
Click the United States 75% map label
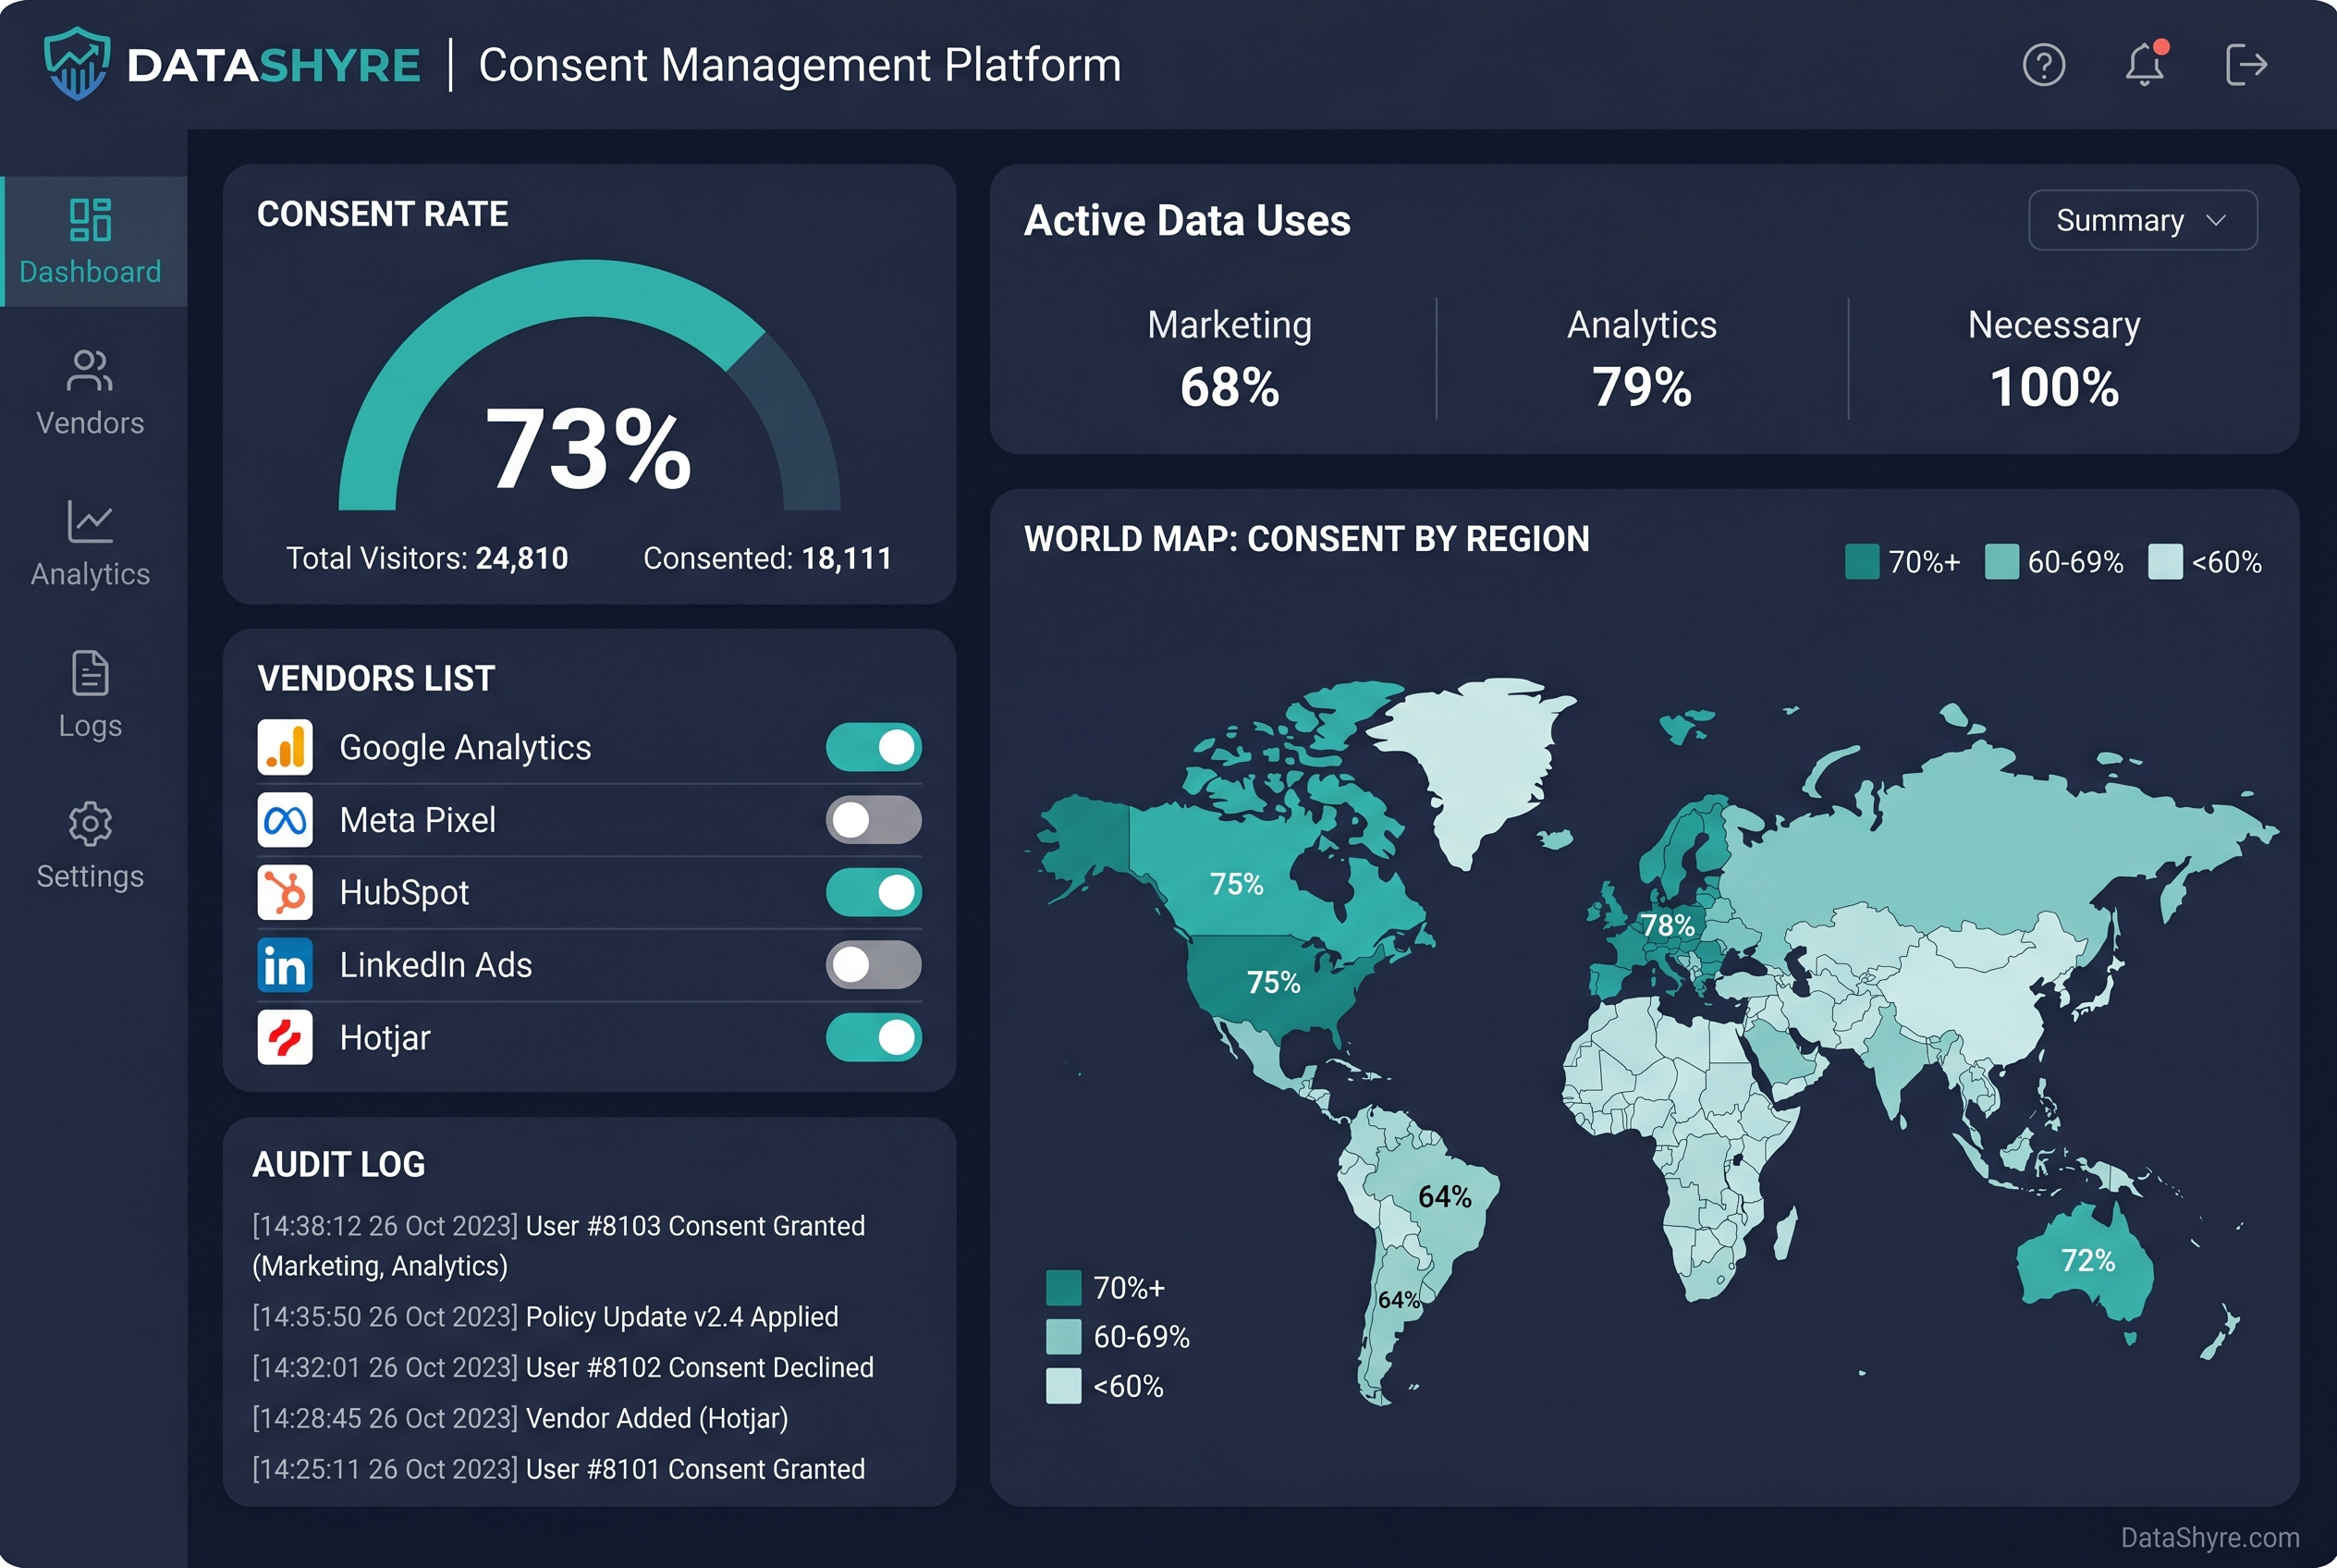click(x=1273, y=982)
